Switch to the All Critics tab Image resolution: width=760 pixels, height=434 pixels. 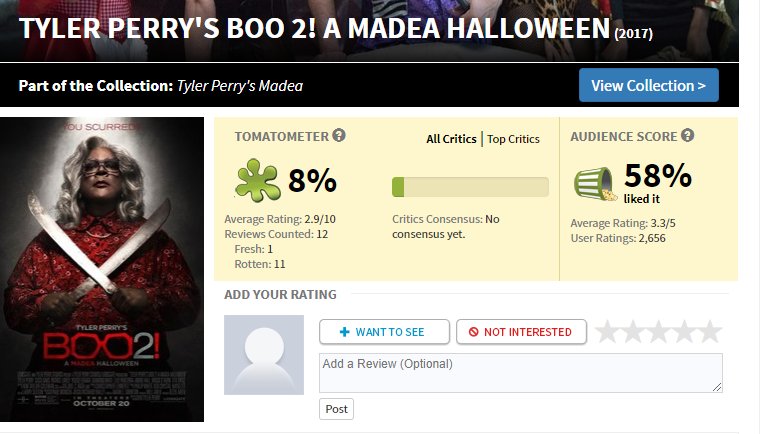coord(452,139)
